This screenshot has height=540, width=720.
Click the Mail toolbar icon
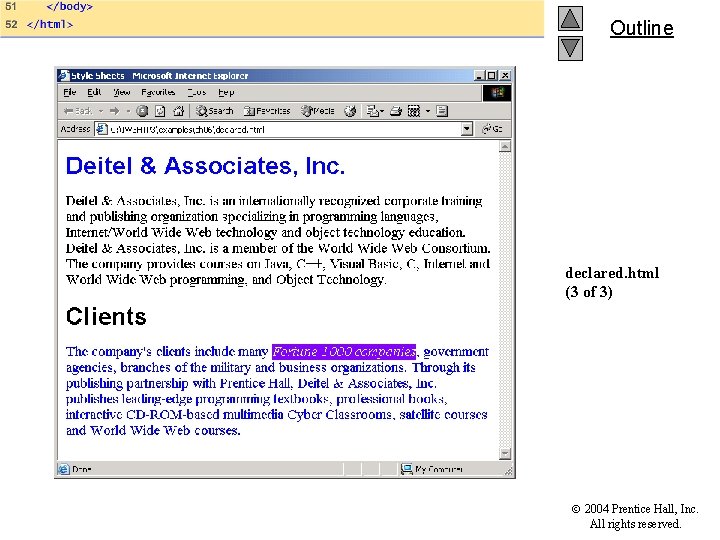click(374, 111)
